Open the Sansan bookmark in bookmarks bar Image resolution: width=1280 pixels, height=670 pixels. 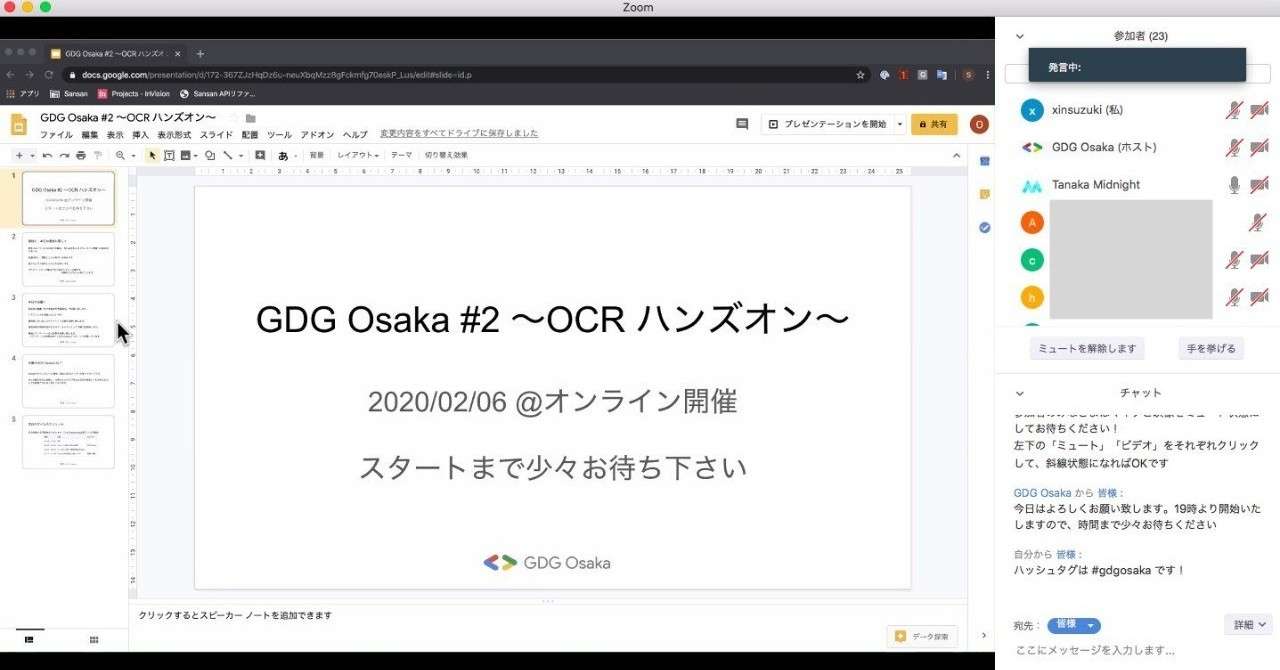click(69, 94)
